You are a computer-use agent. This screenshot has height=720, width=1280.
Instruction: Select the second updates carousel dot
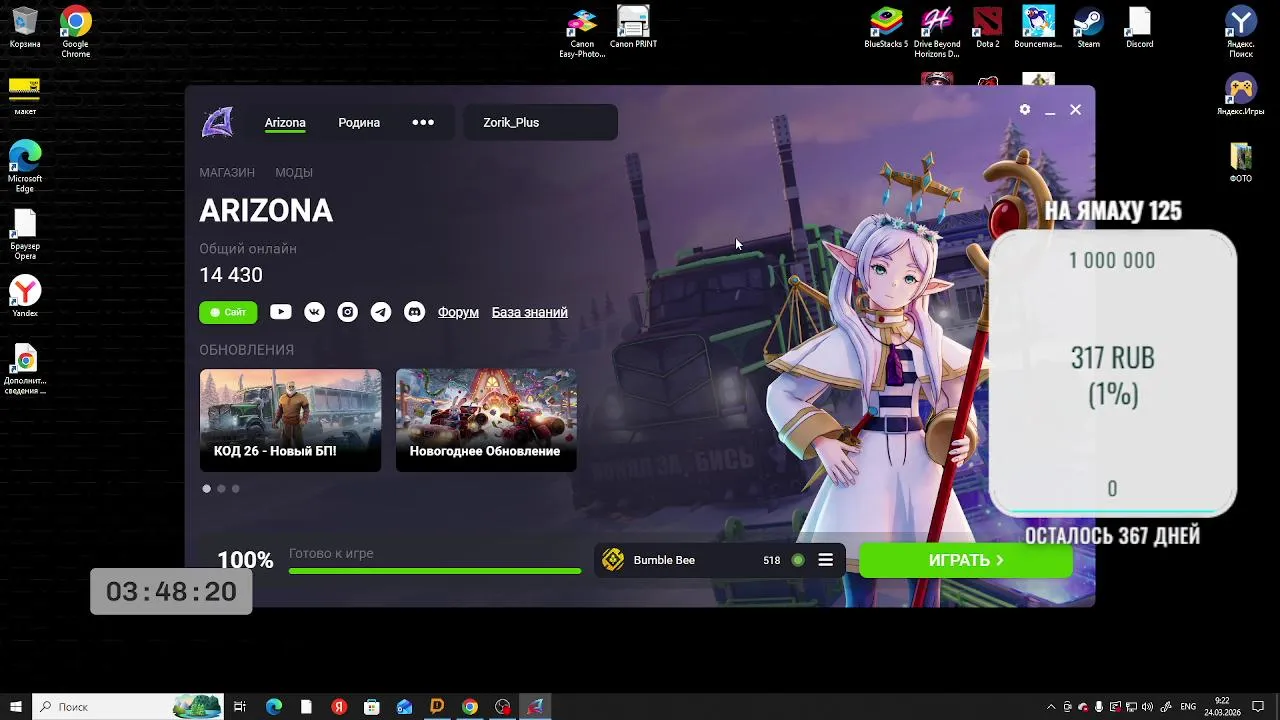tap(221, 489)
